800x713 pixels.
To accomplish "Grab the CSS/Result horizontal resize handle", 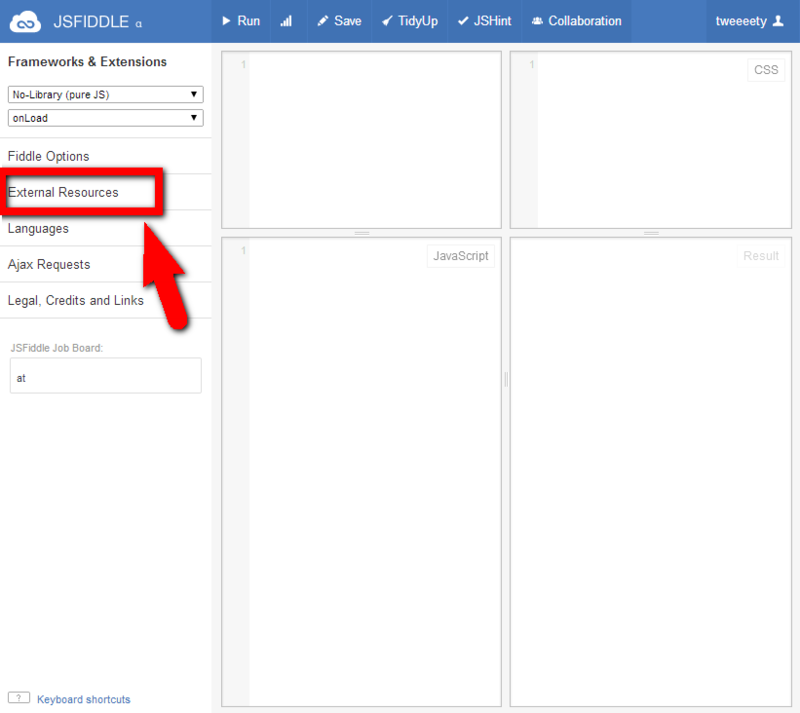I will pos(651,233).
